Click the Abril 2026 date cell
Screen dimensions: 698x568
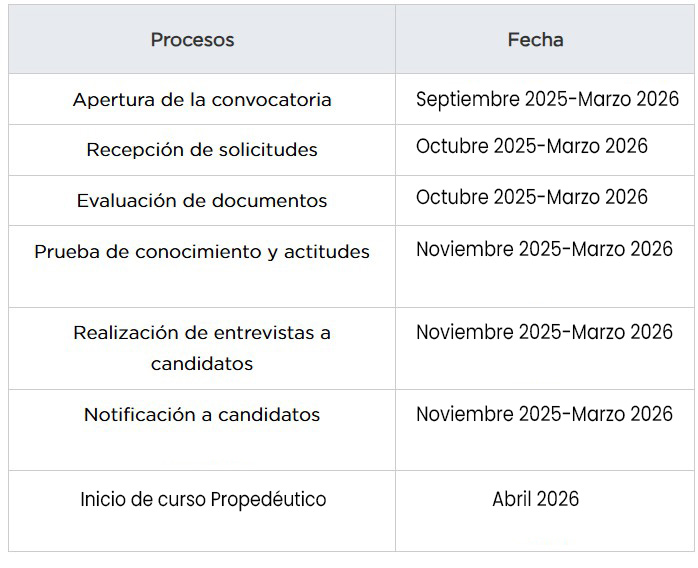(544, 511)
